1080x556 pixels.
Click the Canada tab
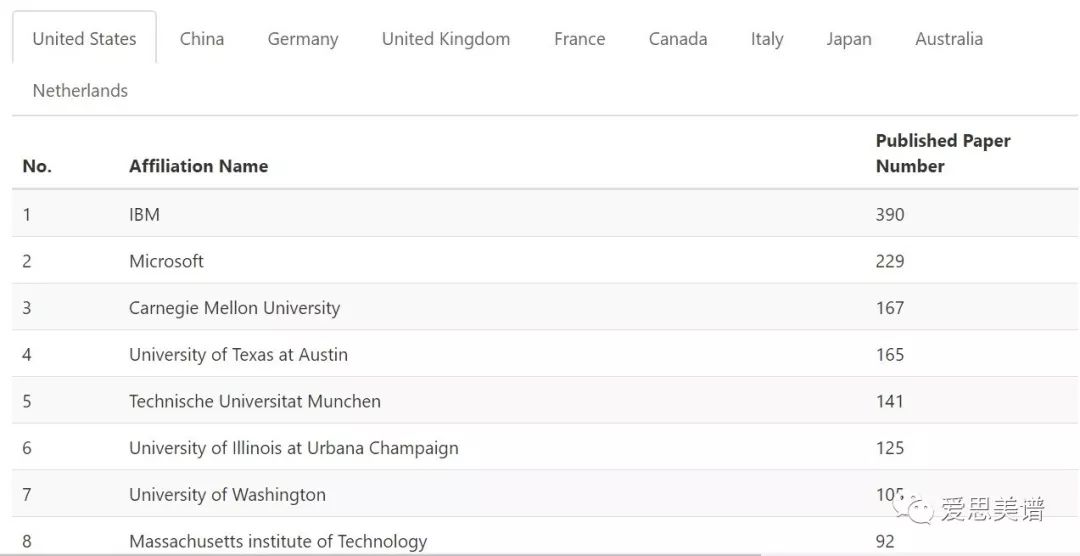point(678,39)
